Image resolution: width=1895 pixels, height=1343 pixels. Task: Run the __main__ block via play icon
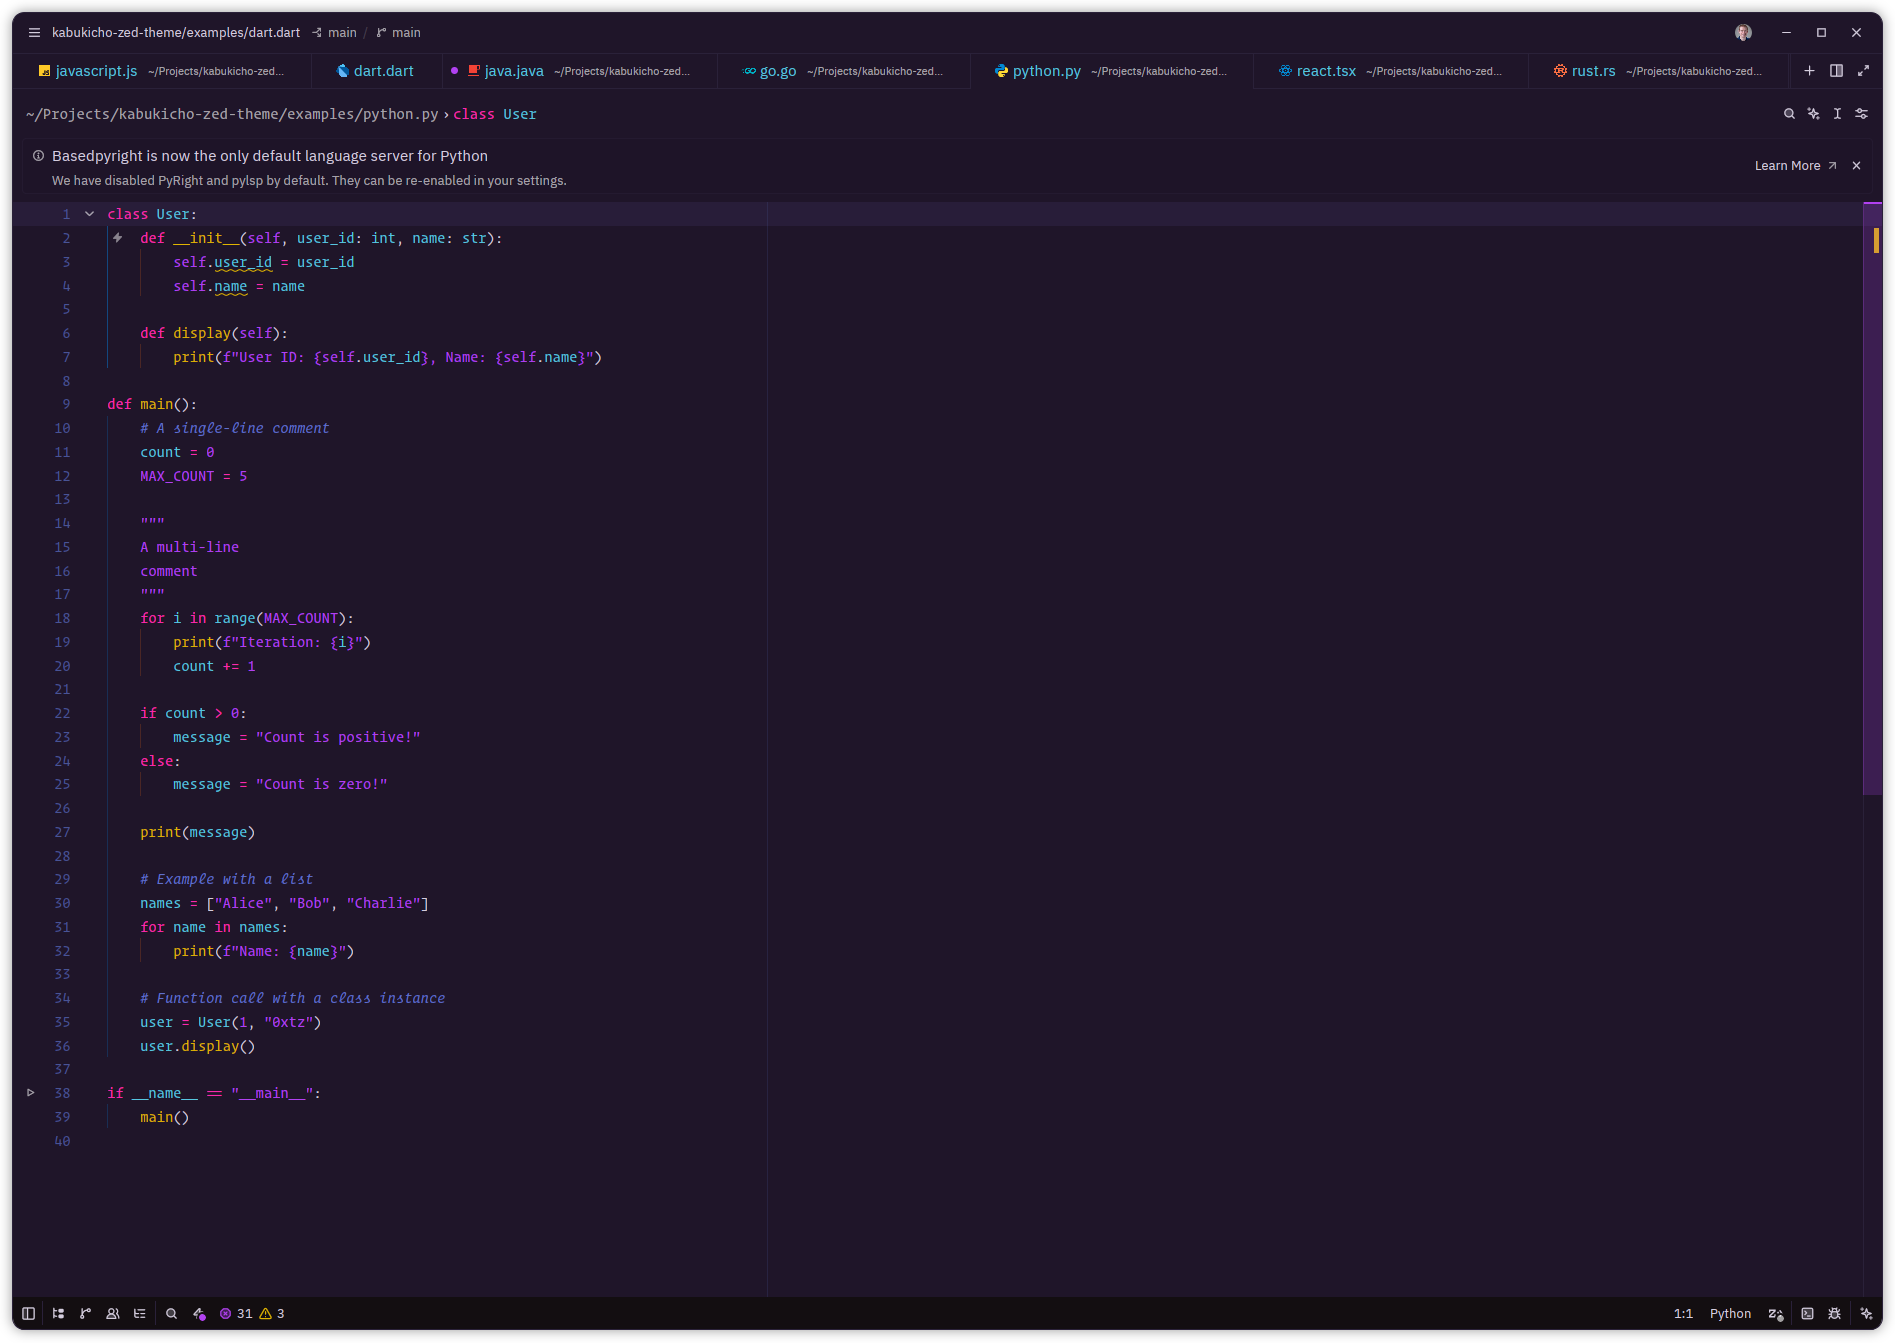[31, 1093]
